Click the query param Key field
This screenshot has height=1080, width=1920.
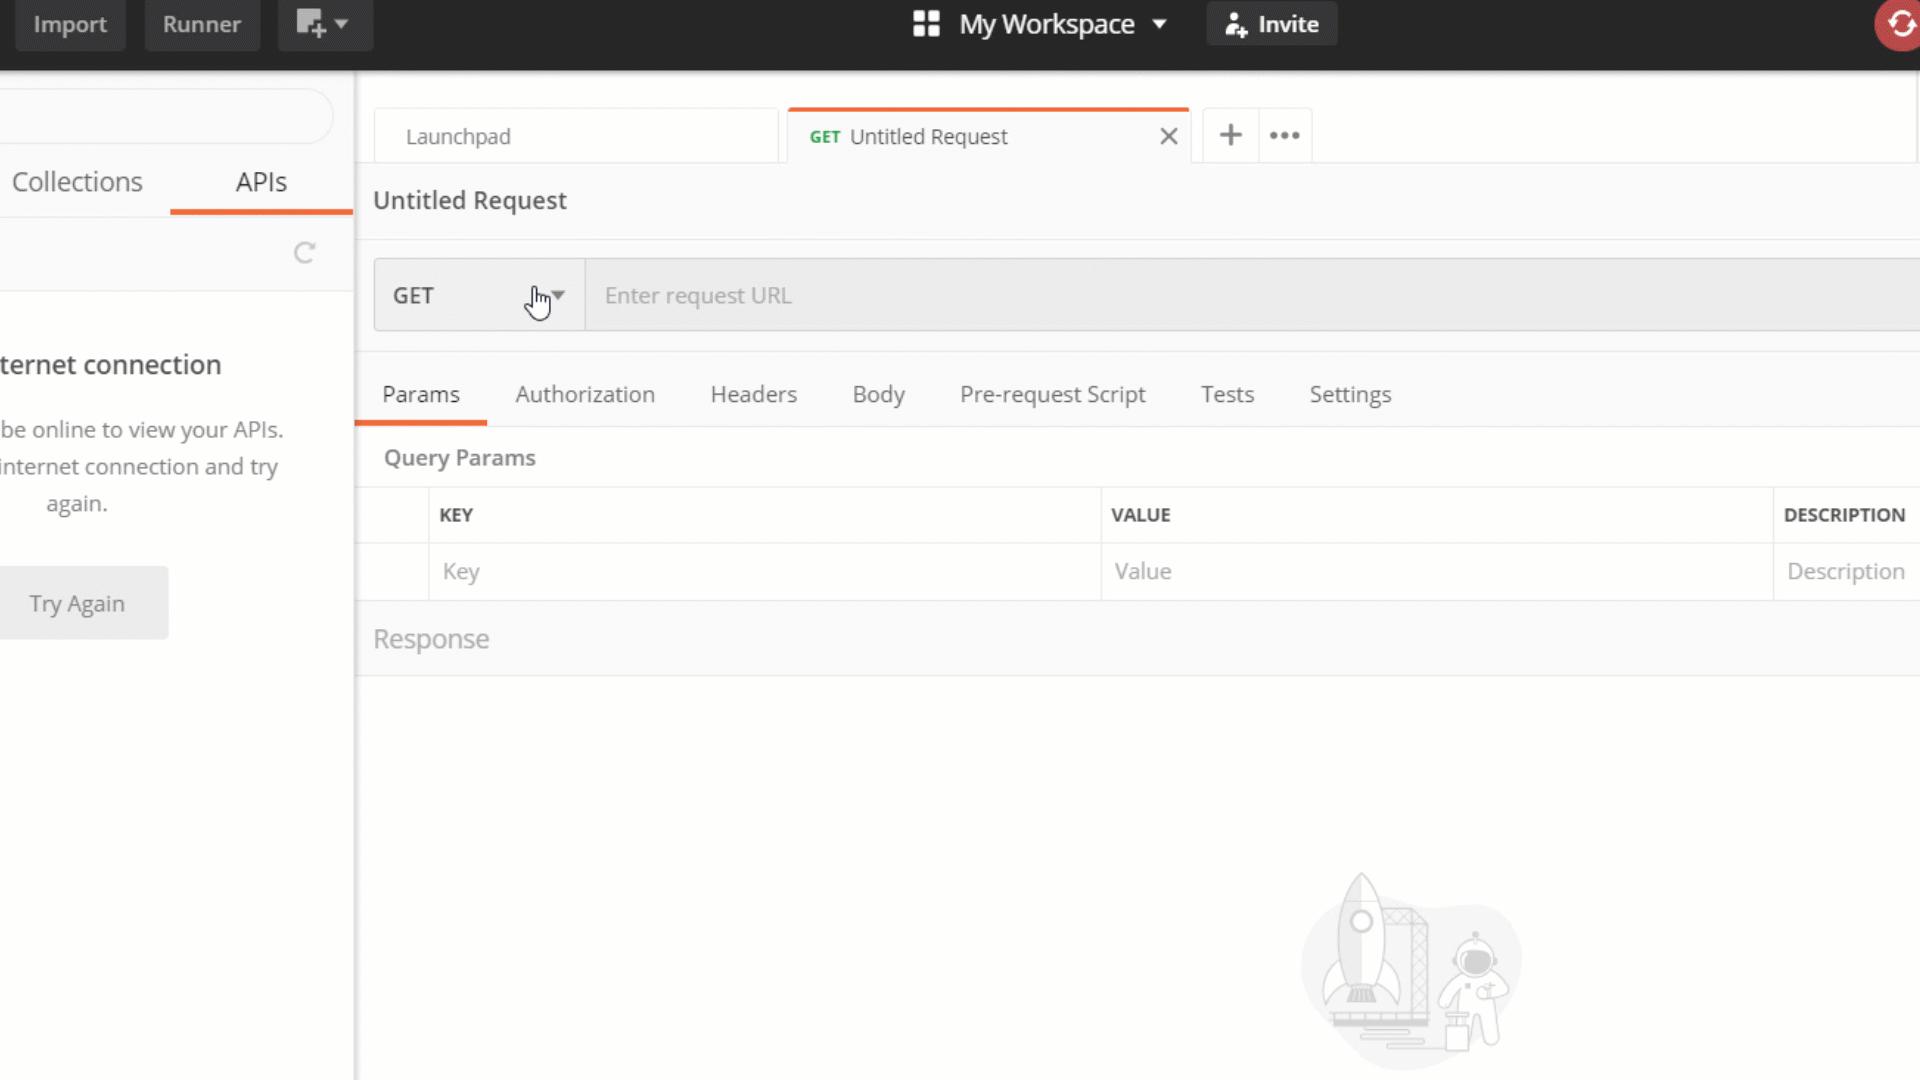[x=765, y=571]
